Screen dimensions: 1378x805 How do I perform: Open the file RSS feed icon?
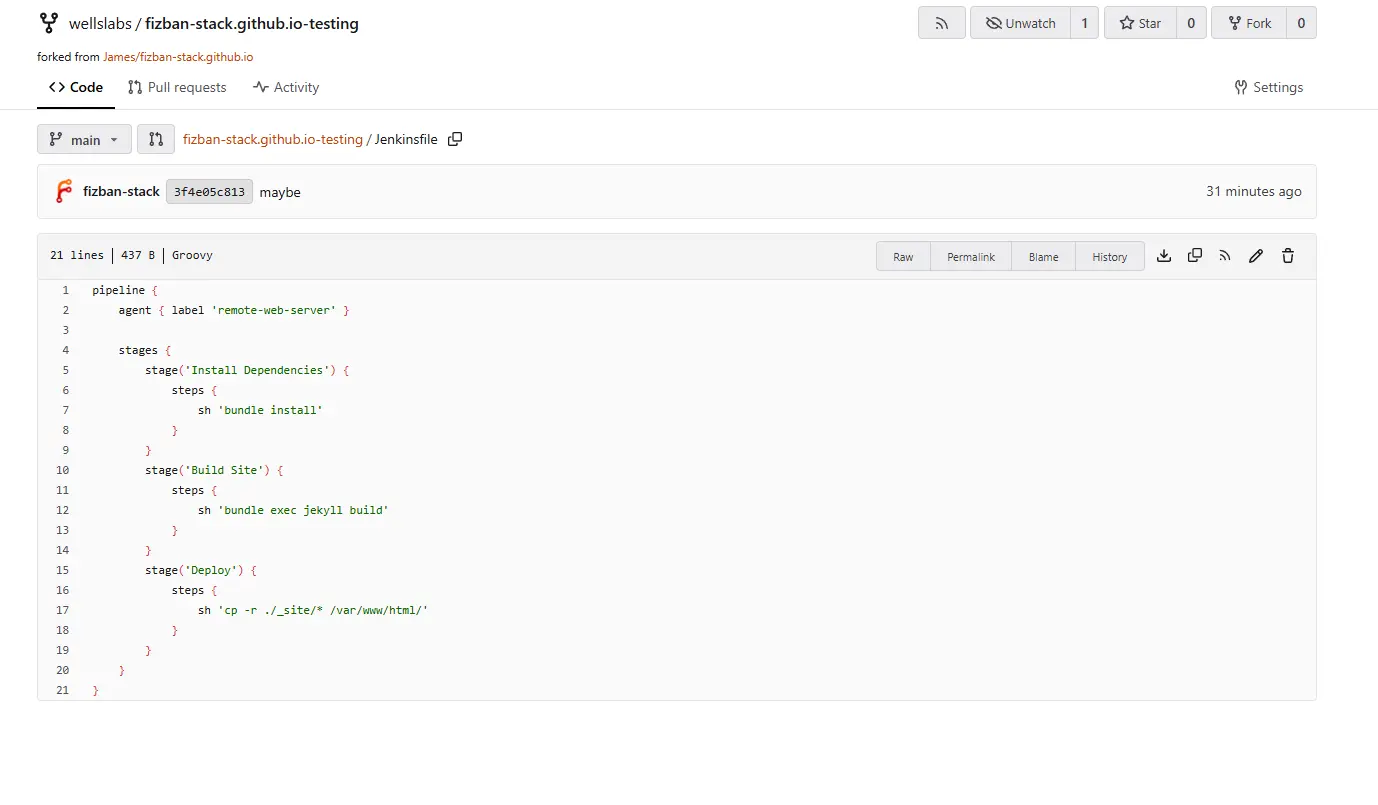(1225, 256)
